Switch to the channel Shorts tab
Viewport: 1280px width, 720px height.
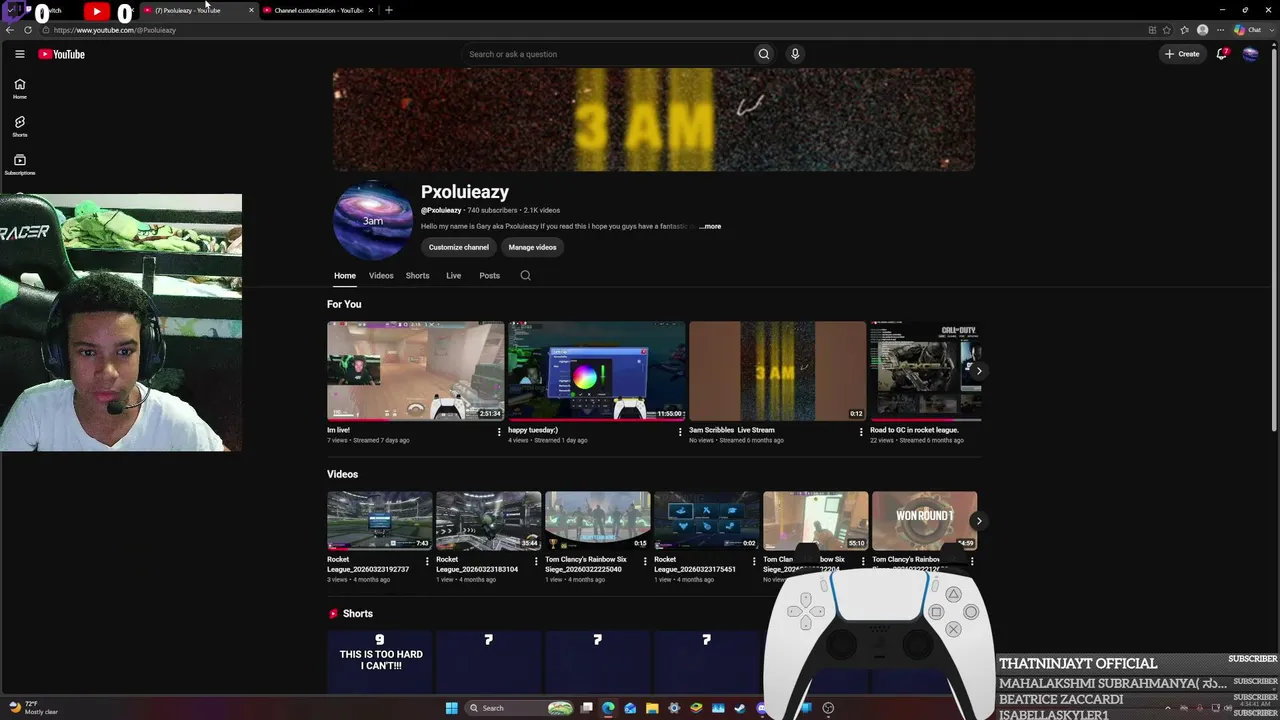point(417,276)
